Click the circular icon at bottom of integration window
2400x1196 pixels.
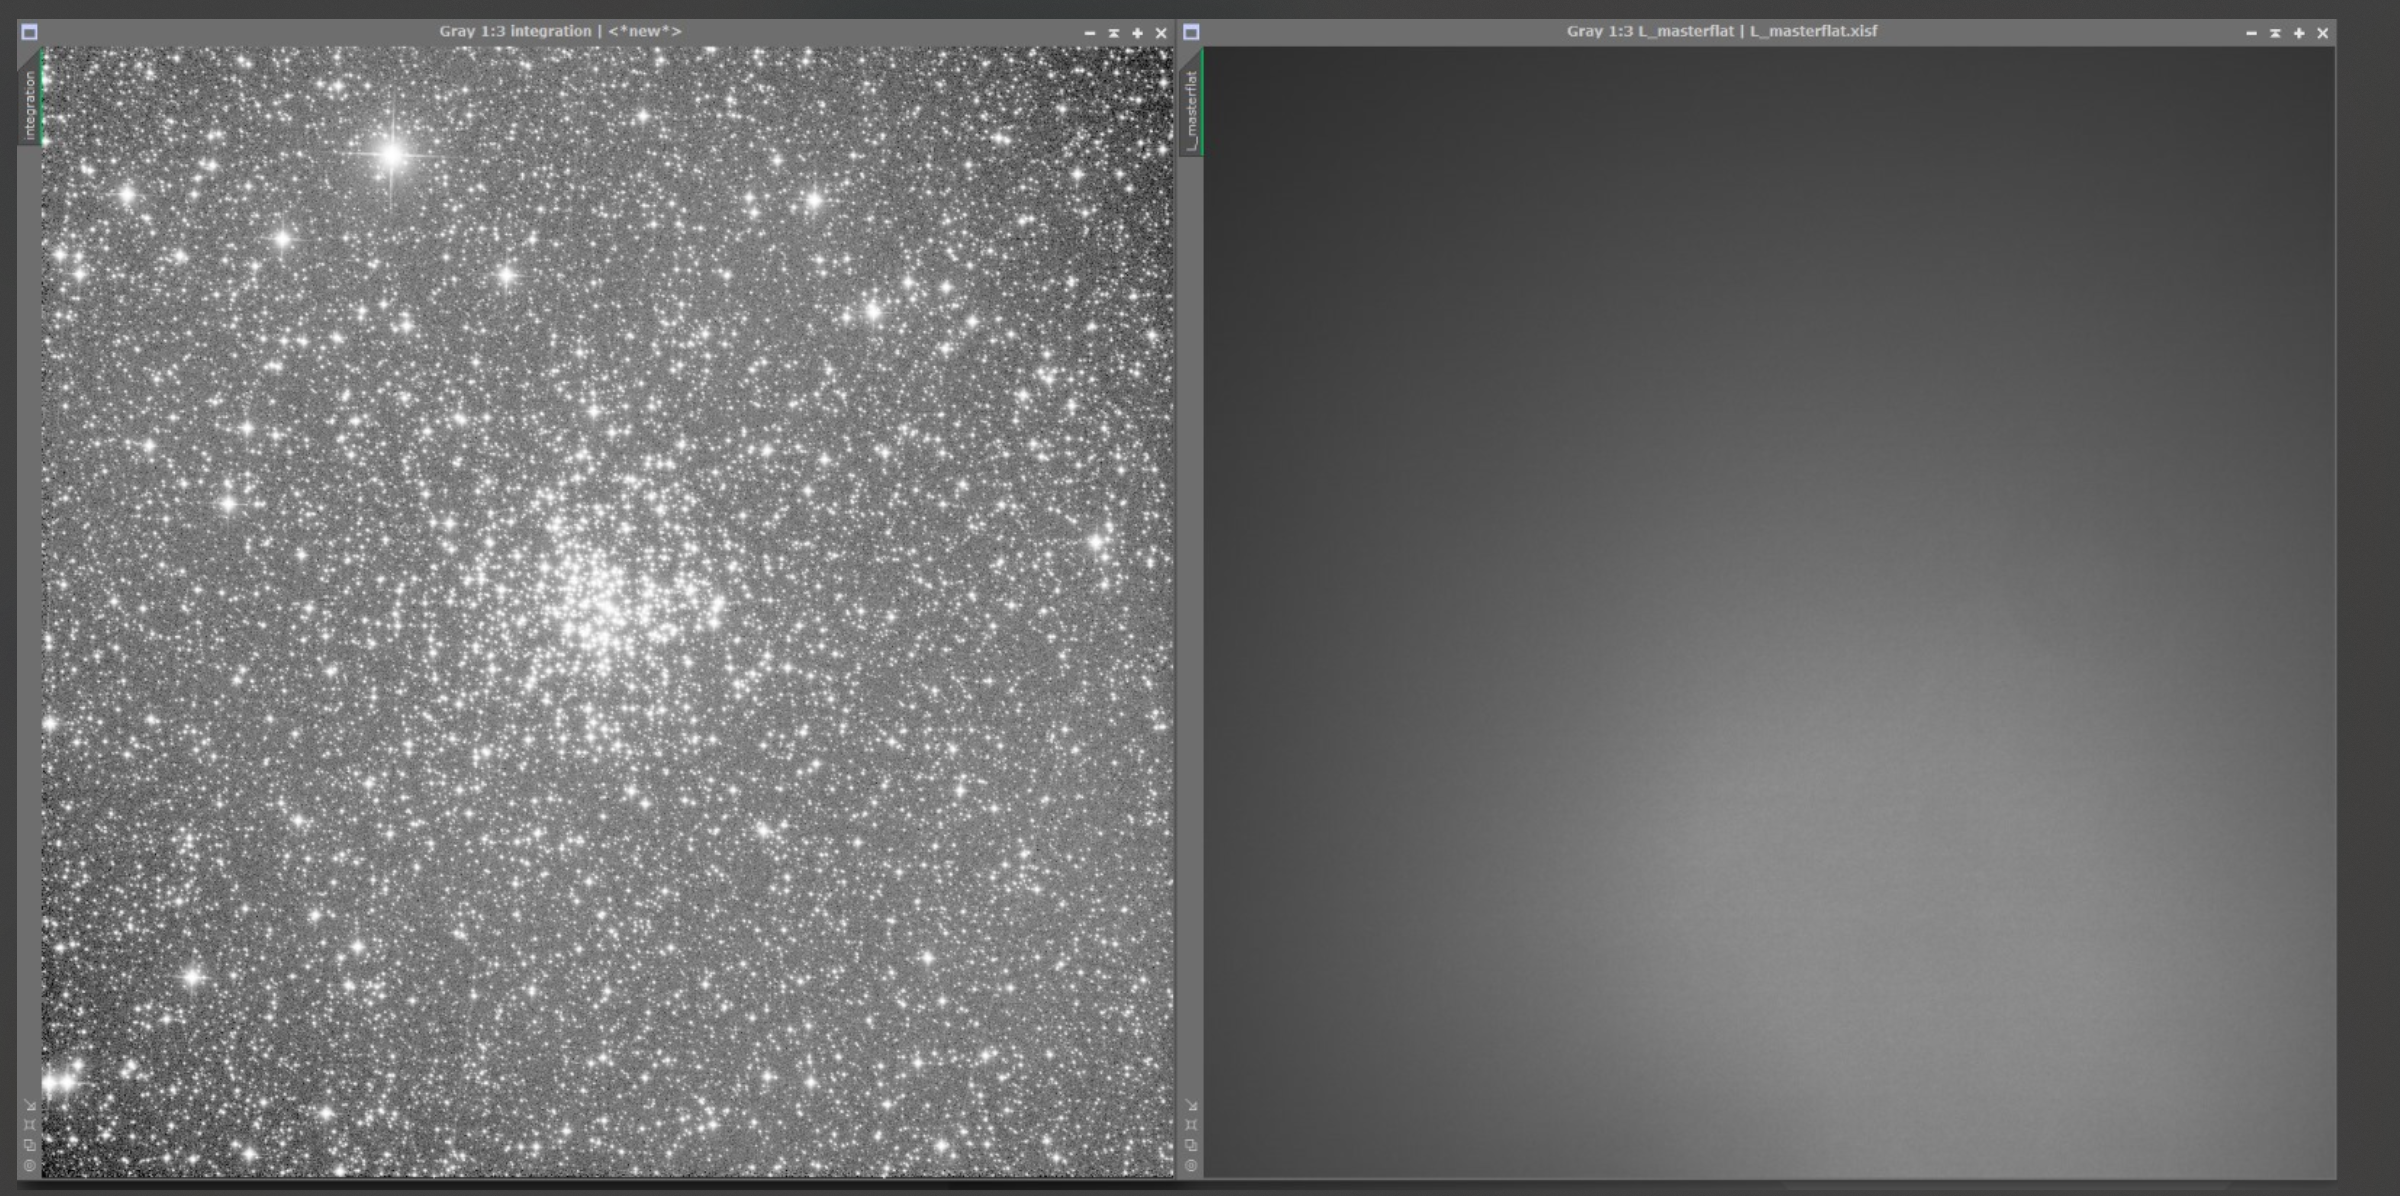click(30, 1165)
